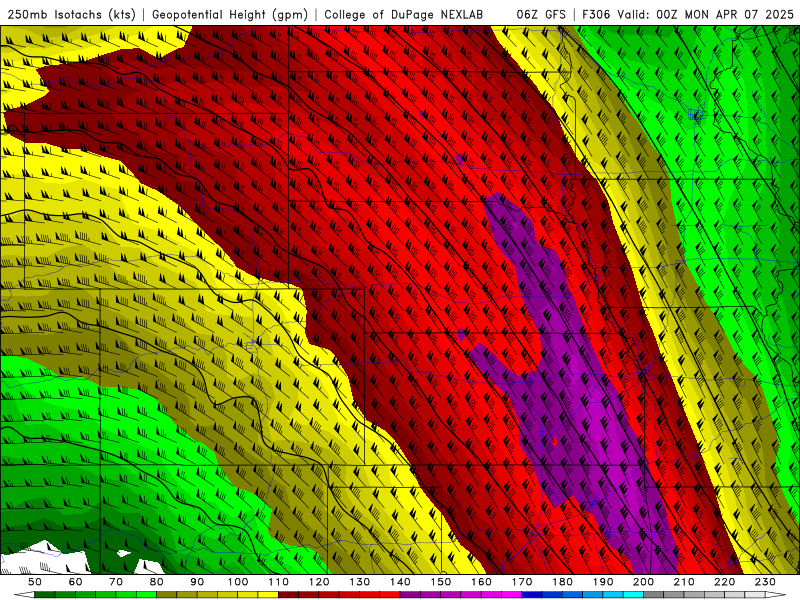Click the '70' value on the legend scale
Screen dimensions: 800x600
pyautogui.click(x=116, y=582)
